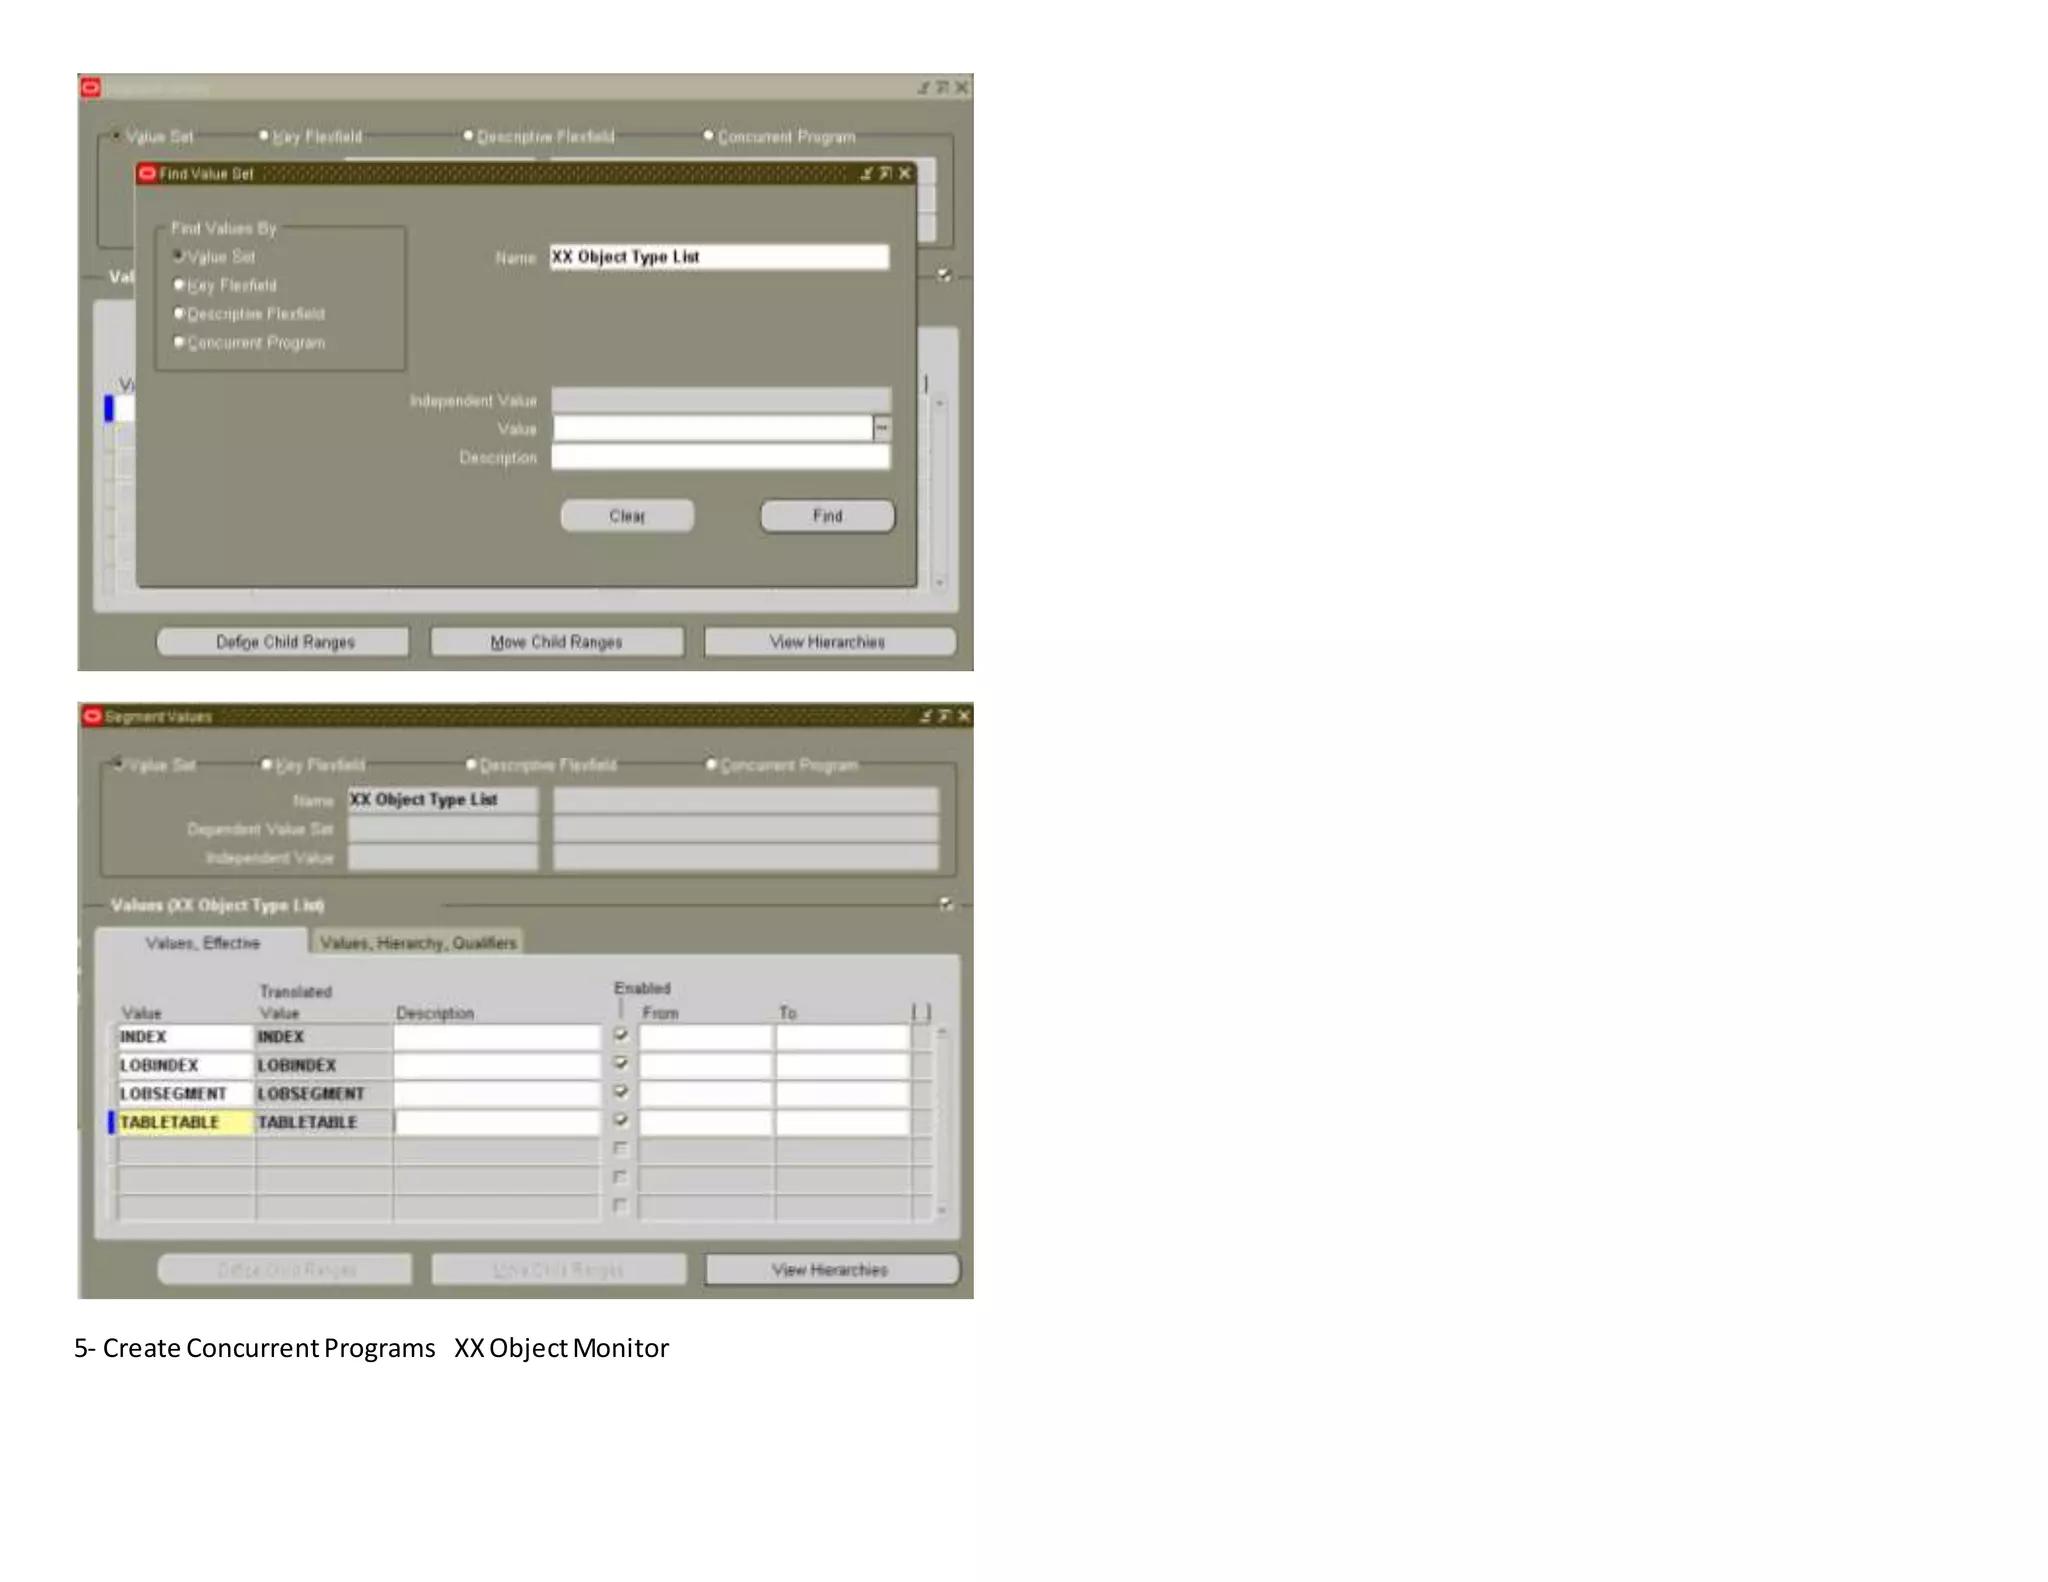Viewport: 2048px width, 1582px height.
Task: Tick the Enabled box just below the TABLETABLE row
Action: coord(620,1149)
